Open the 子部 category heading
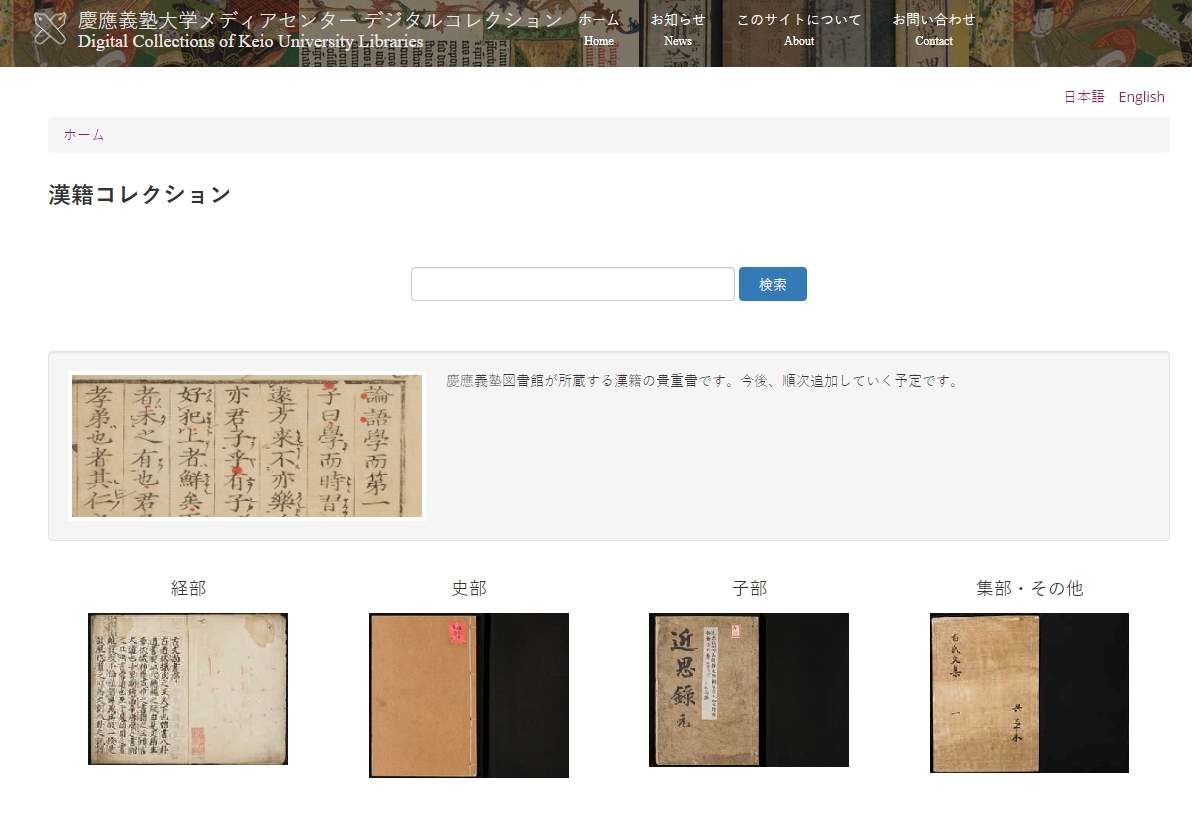The width and height of the screenshot is (1192, 837). (749, 589)
